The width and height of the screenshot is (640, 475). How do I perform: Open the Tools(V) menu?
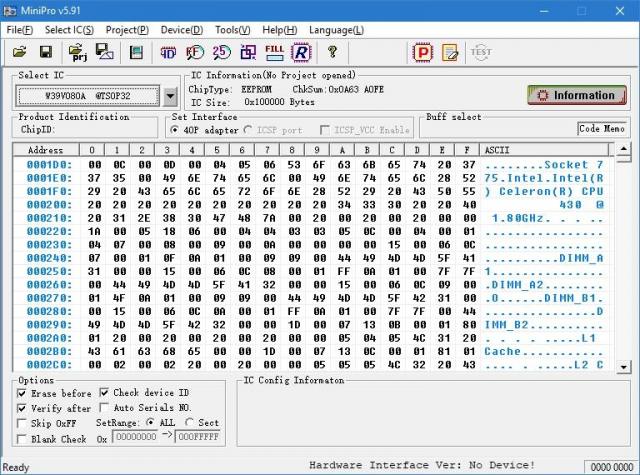tap(233, 30)
